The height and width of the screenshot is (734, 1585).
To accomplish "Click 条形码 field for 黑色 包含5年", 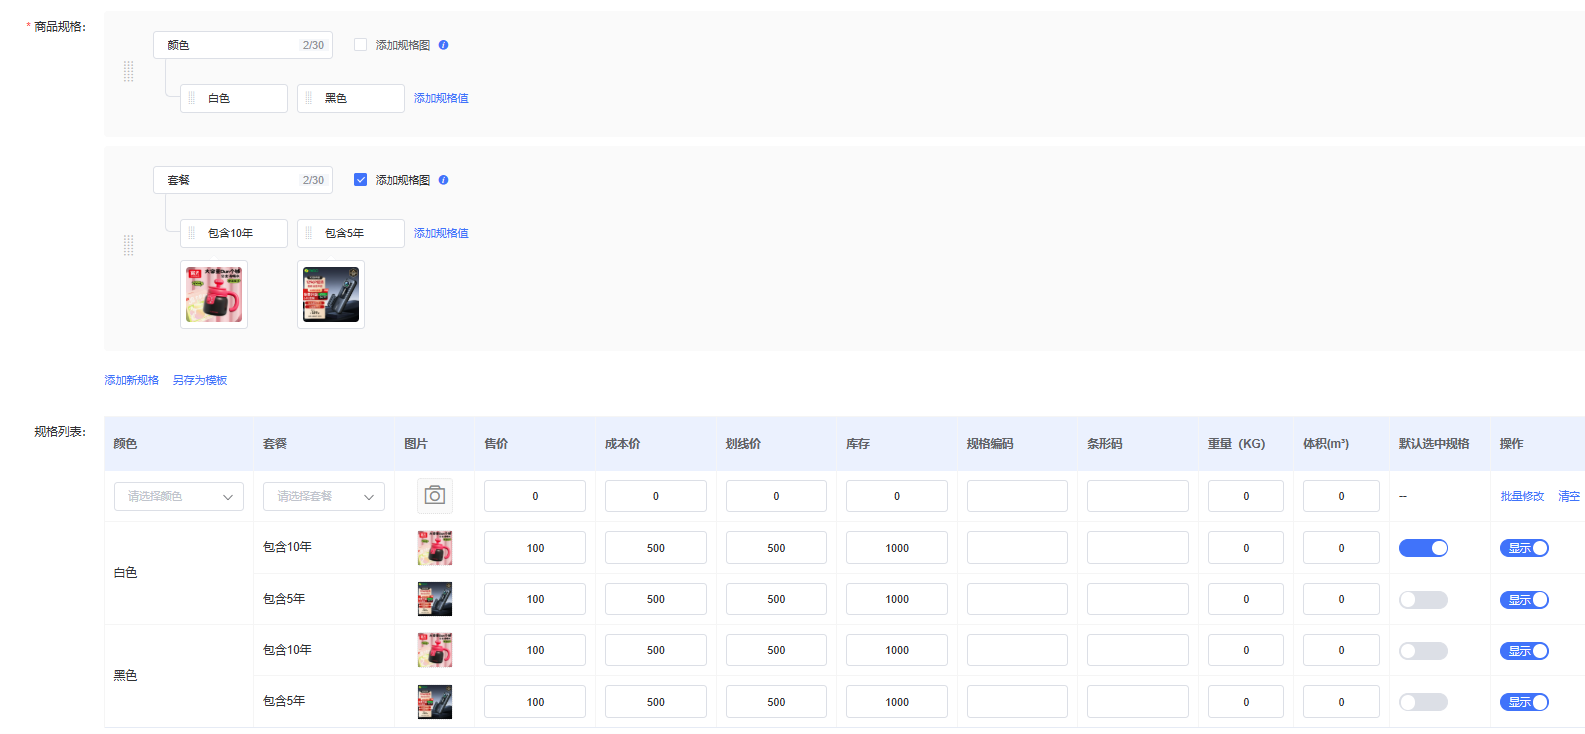I will [x=1138, y=702].
